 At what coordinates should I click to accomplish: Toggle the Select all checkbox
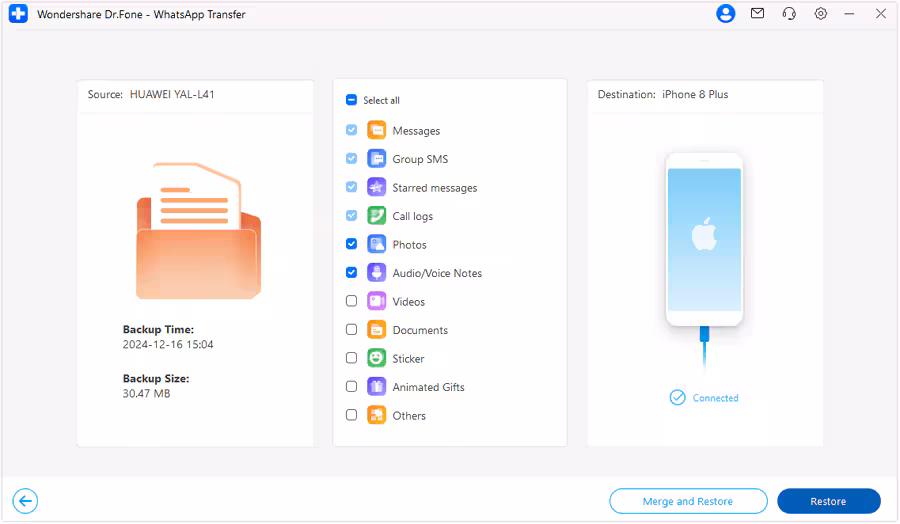(351, 100)
